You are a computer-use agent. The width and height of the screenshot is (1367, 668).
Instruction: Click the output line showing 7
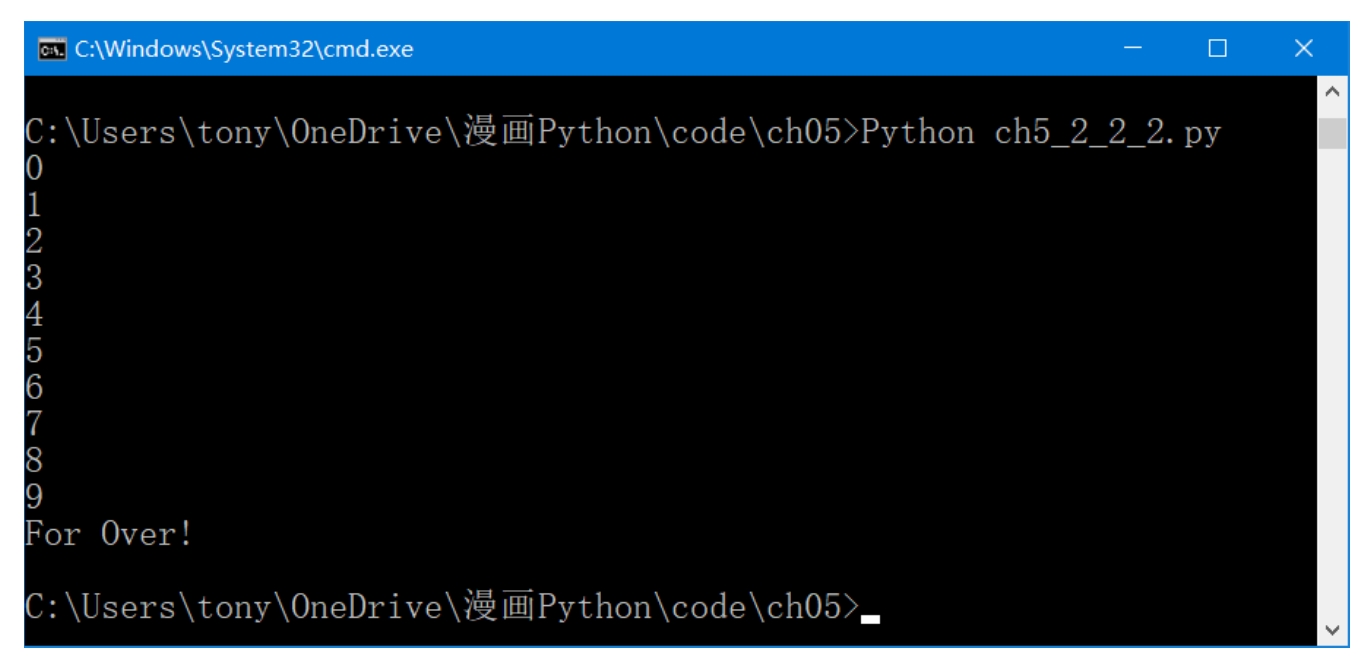tap(35, 424)
